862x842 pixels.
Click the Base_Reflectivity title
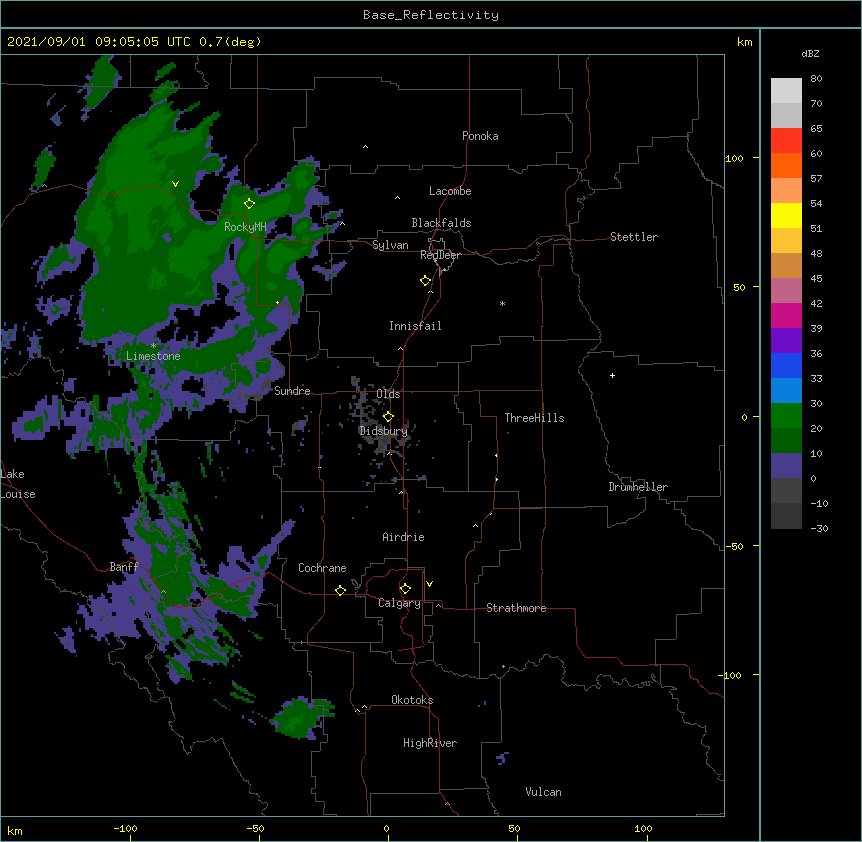pyautogui.click(x=431, y=15)
